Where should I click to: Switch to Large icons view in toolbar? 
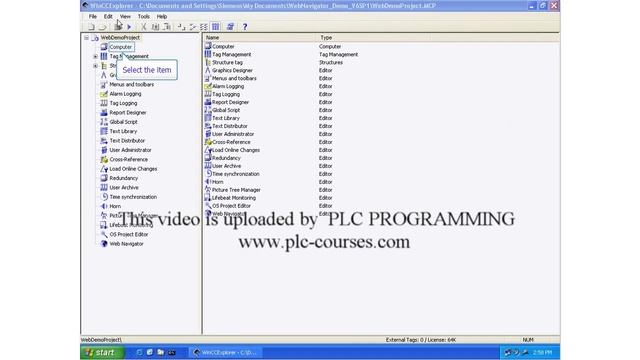point(181,27)
